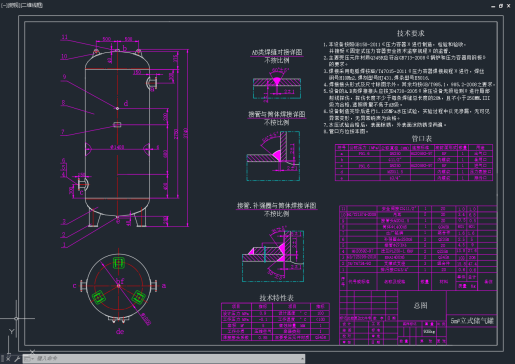Select lower-left green support pad in plan view
515x364 pixels.
tap(99, 297)
